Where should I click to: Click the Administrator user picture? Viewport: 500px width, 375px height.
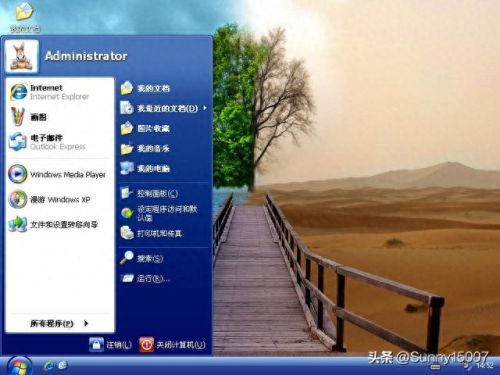tap(22, 57)
